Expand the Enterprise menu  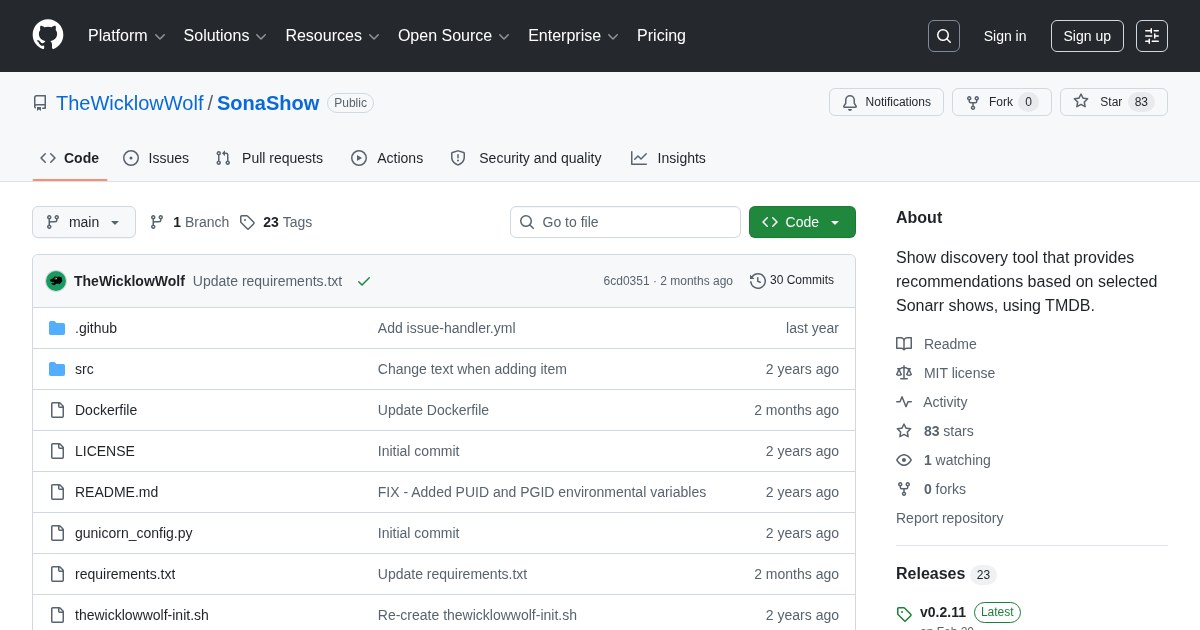573,36
